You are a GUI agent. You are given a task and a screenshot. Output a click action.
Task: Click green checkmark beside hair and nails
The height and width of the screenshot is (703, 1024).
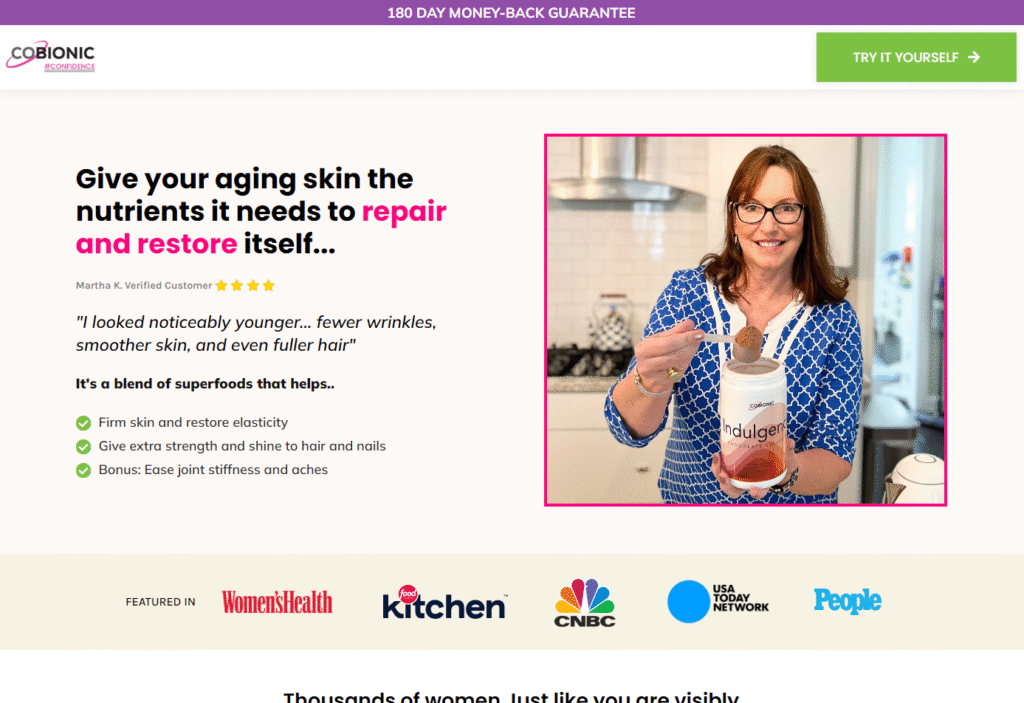pos(83,447)
